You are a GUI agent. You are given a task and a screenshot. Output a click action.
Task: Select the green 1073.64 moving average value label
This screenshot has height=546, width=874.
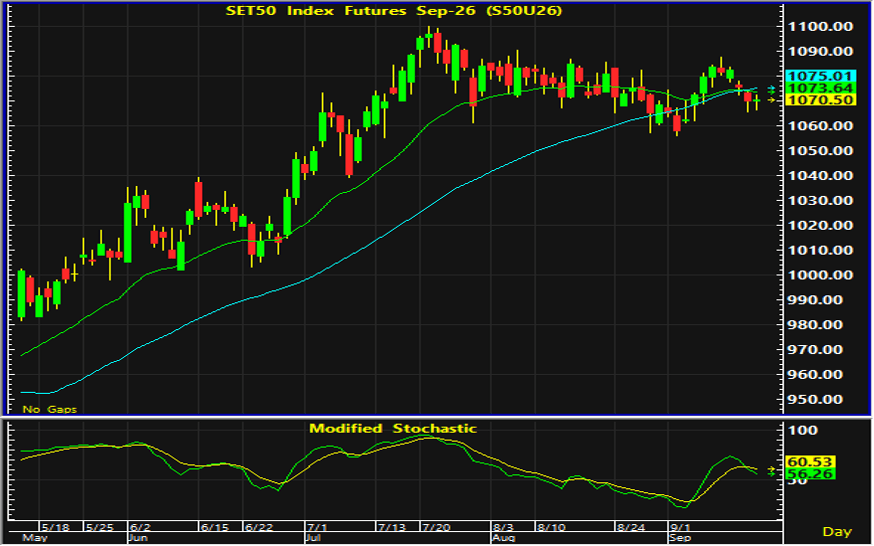(820, 88)
